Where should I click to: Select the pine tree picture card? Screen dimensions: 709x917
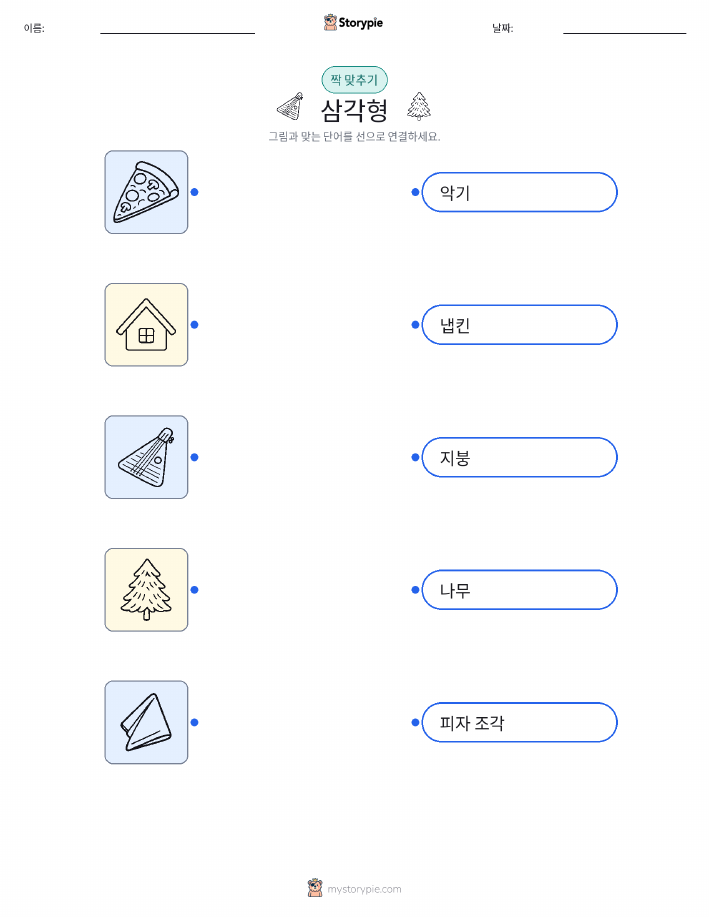tap(146, 590)
